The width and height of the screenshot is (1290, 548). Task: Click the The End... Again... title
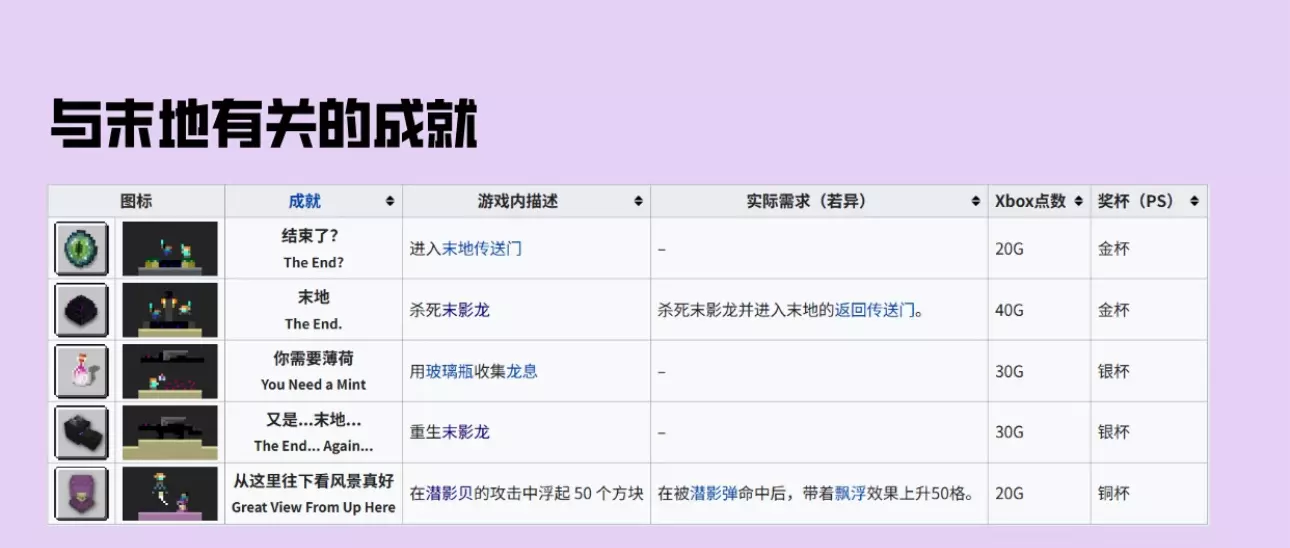(313, 446)
